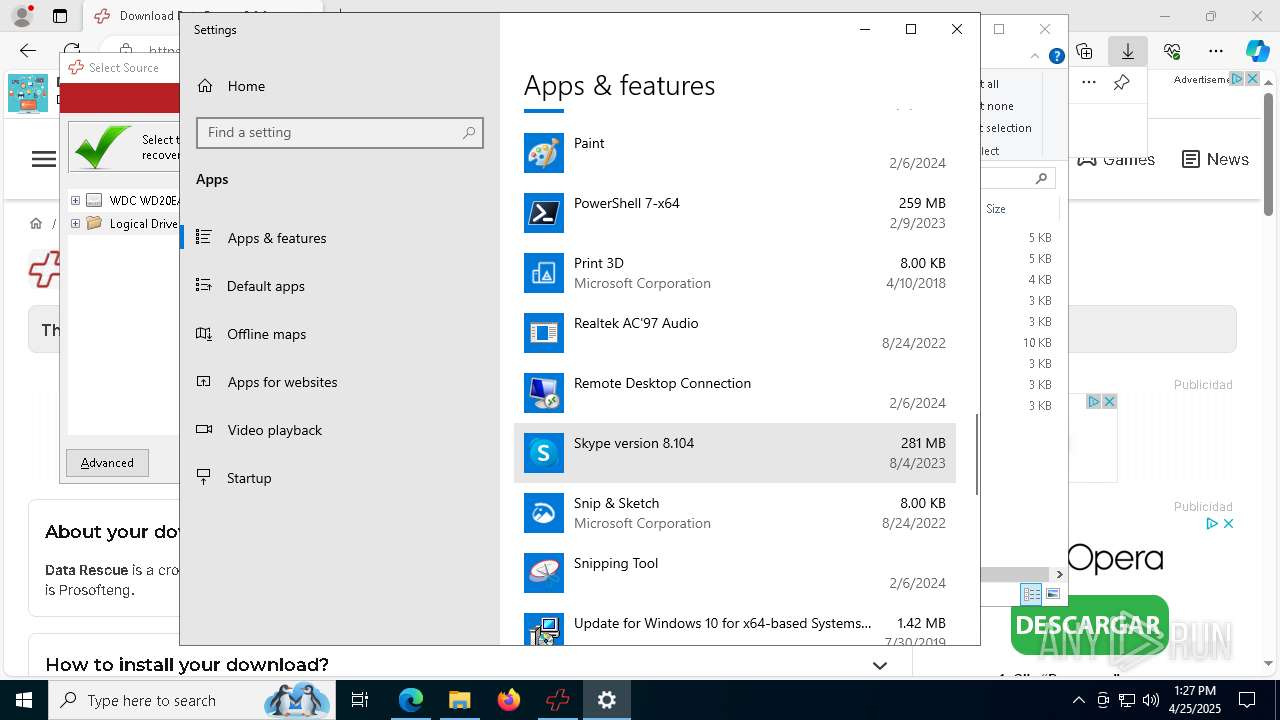1280x720 pixels.
Task: Select the PowerShell 7-x64 icon
Action: pyautogui.click(x=544, y=213)
